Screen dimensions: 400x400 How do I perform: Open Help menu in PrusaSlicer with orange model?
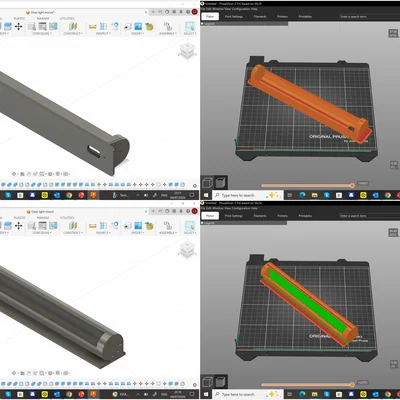(253, 9)
